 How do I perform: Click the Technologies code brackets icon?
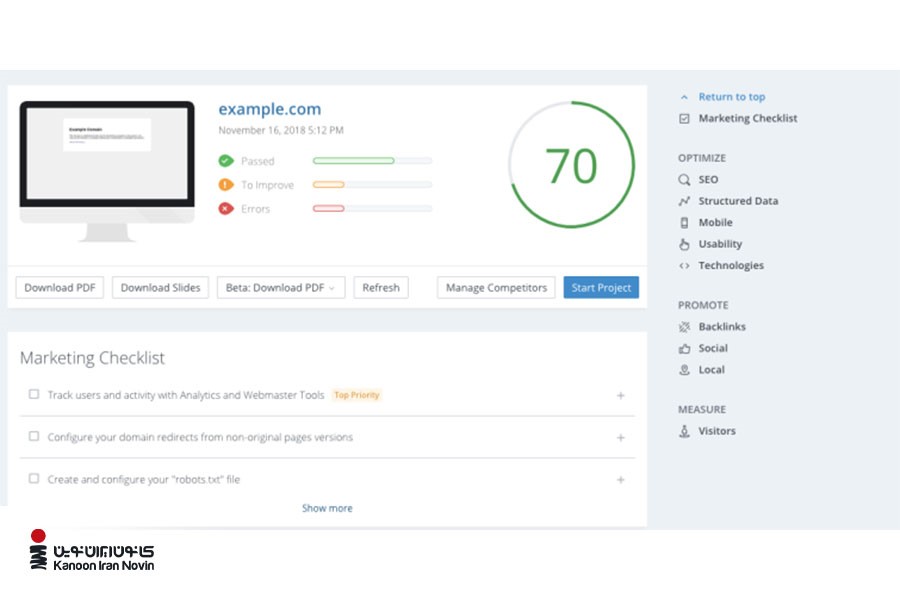click(x=684, y=266)
